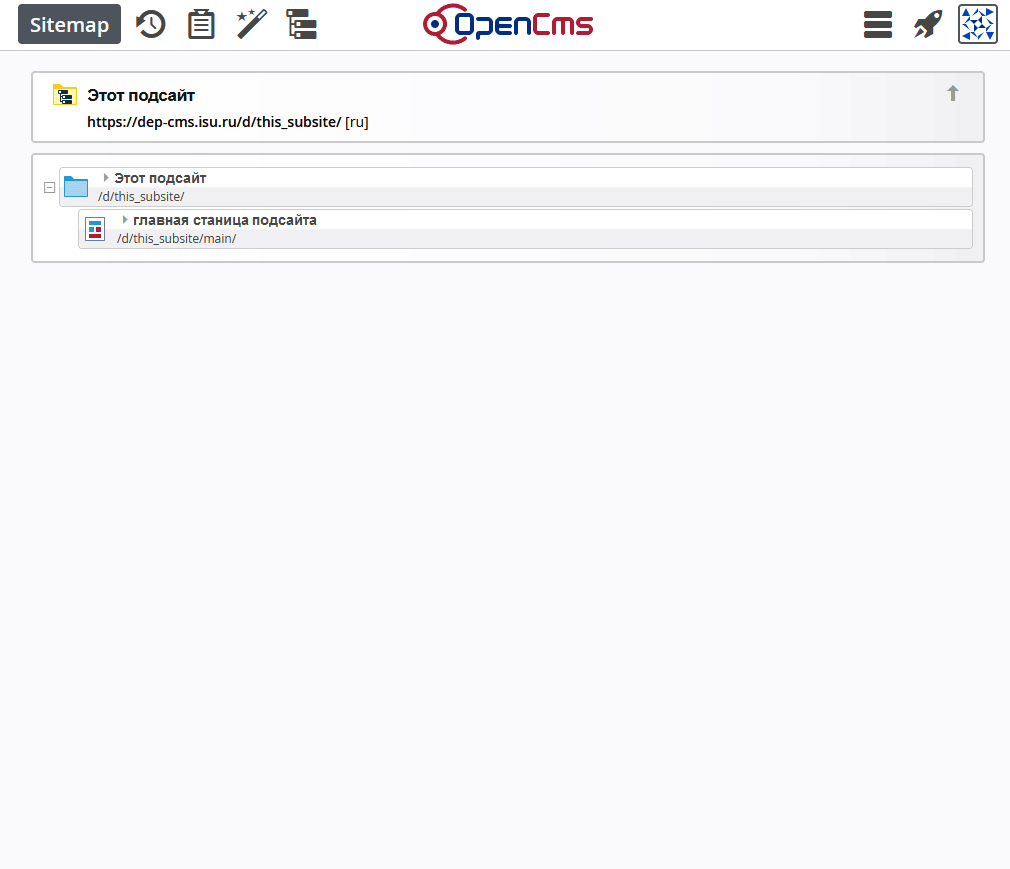Image resolution: width=1010 pixels, height=869 pixels.
Task: Toggle the yellow subsite folder icon
Action: pyautogui.click(x=65, y=95)
